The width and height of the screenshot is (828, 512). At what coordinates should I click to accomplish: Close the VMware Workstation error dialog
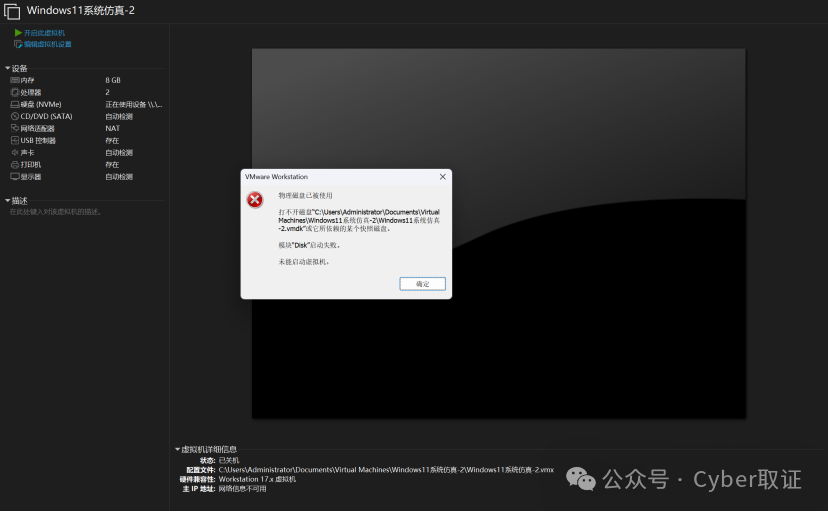tap(443, 177)
